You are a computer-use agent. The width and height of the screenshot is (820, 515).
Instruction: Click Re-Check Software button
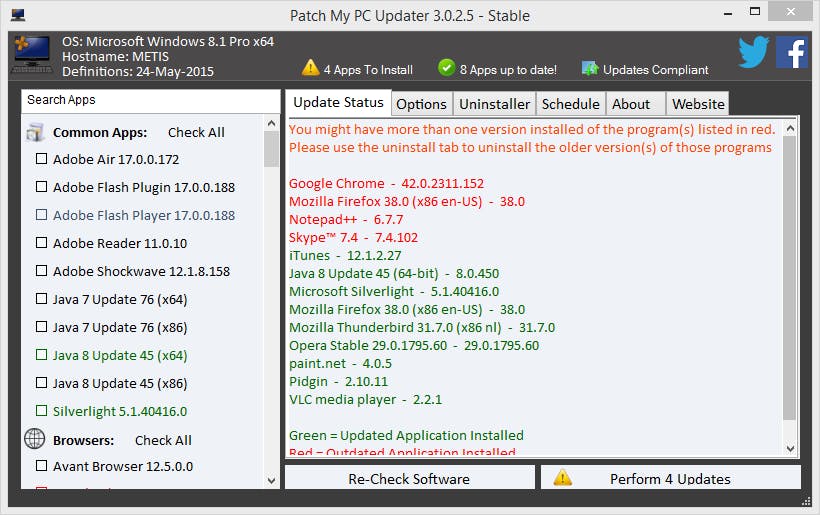(409, 478)
